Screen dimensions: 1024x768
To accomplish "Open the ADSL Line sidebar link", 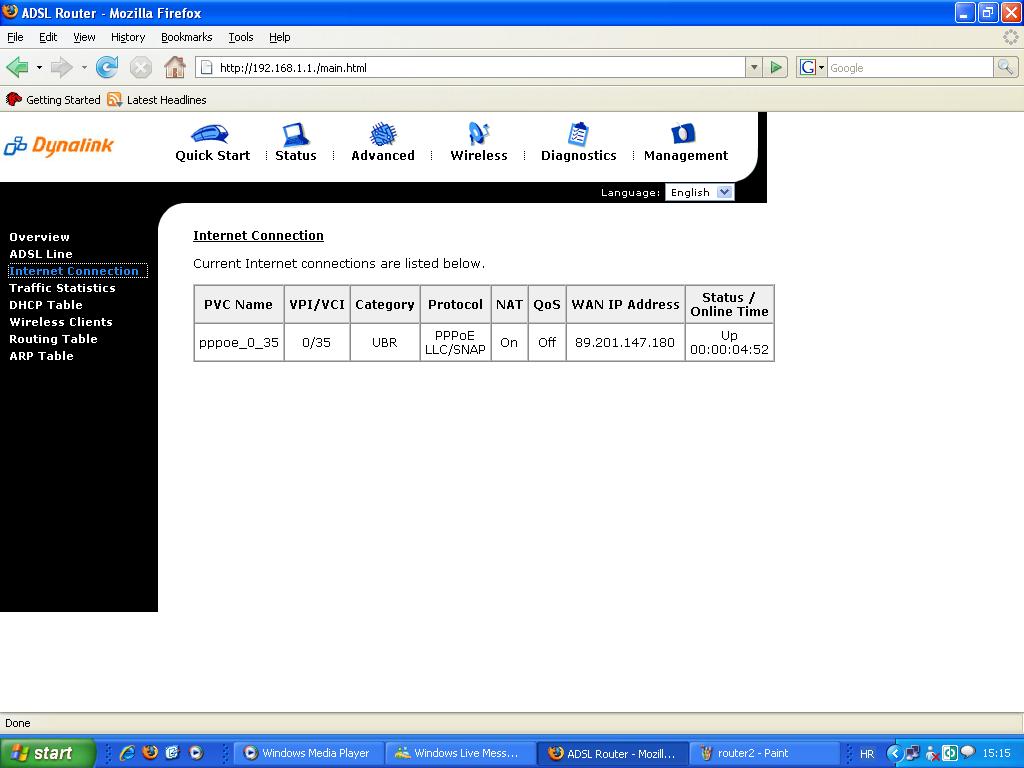I will pyautogui.click(x=40, y=254).
